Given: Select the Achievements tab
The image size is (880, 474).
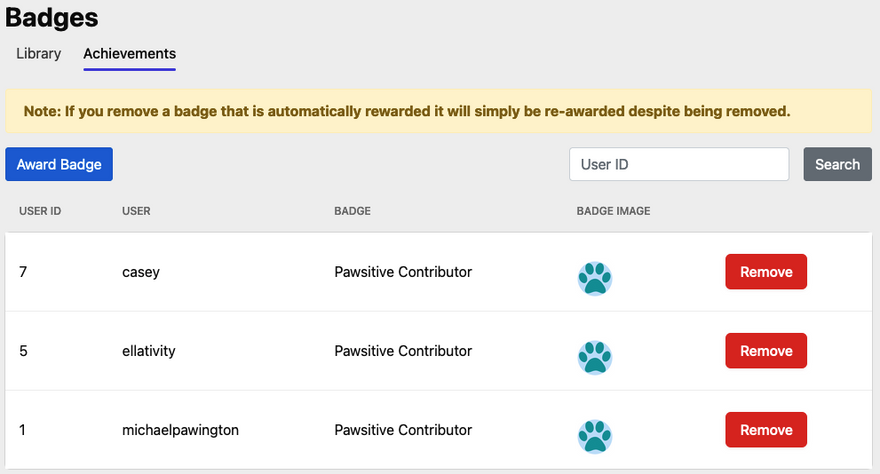Looking at the screenshot, I should pyautogui.click(x=130, y=54).
